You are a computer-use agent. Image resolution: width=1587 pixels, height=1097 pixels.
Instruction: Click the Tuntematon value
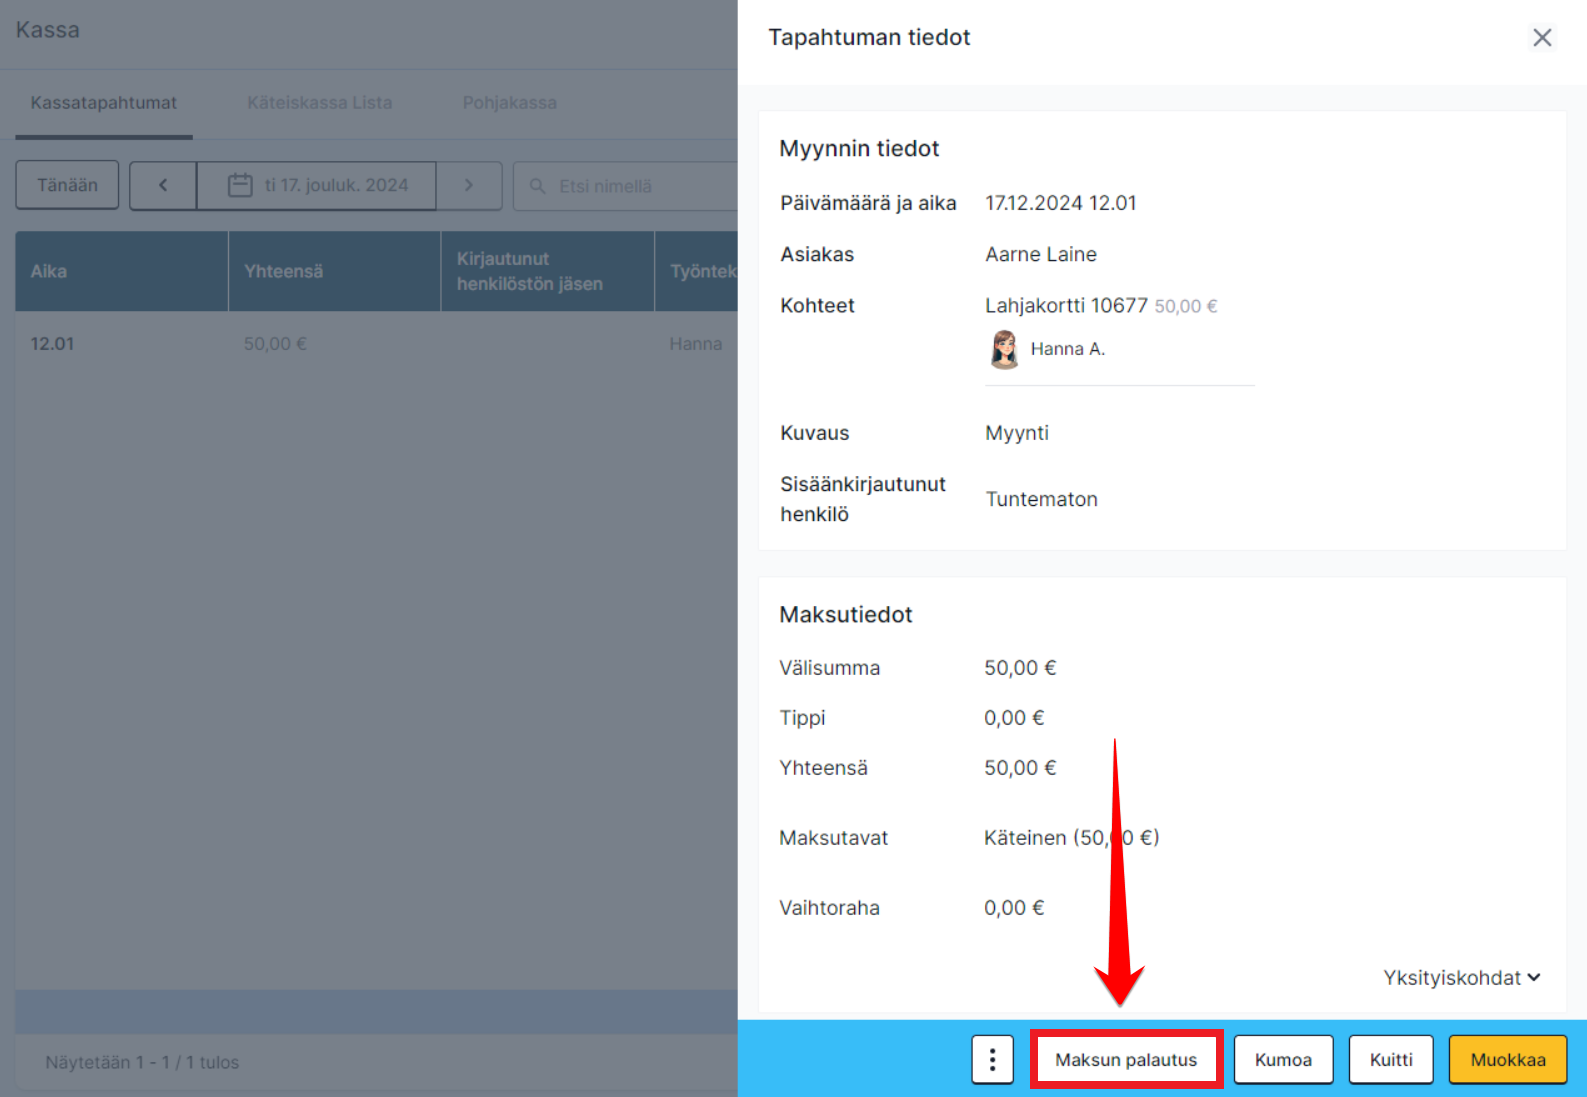[1042, 499]
